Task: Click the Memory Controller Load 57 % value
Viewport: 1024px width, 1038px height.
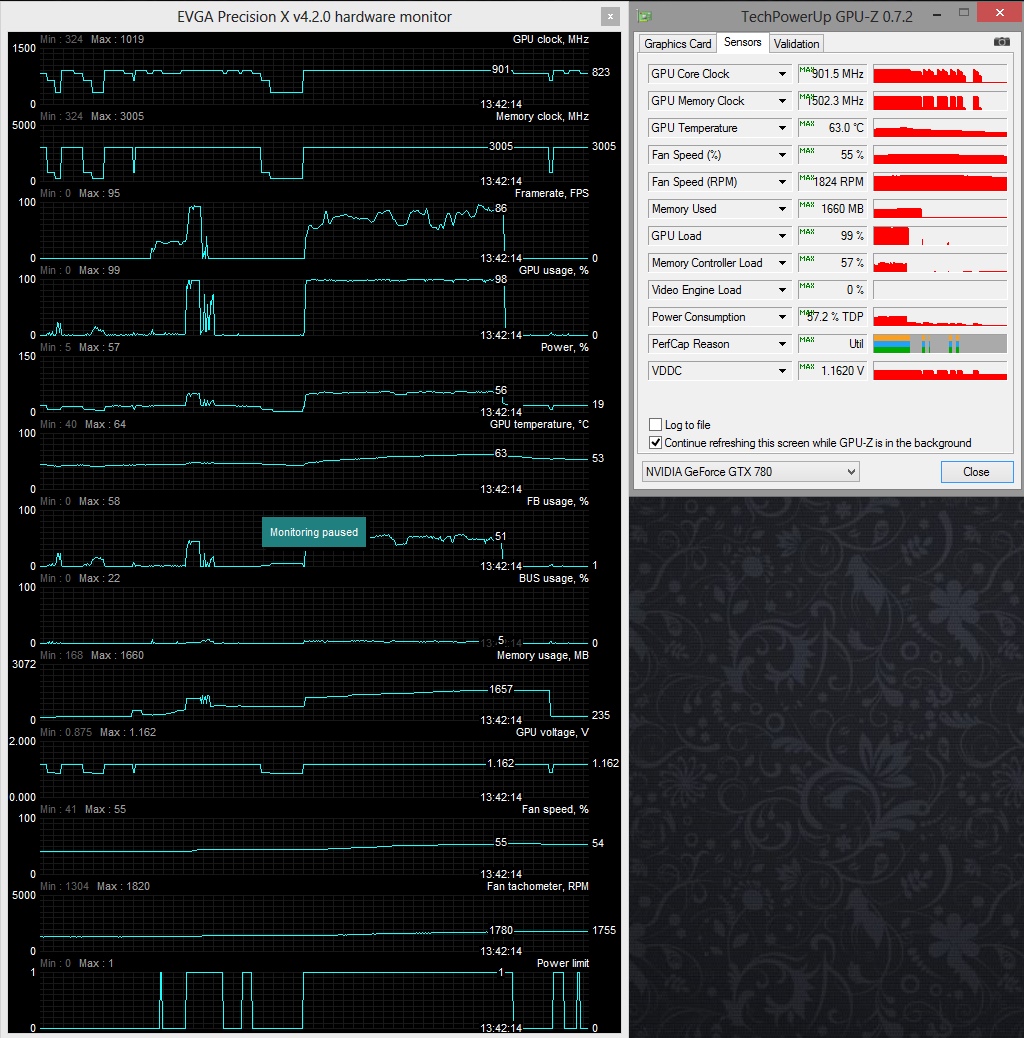Action: (833, 263)
